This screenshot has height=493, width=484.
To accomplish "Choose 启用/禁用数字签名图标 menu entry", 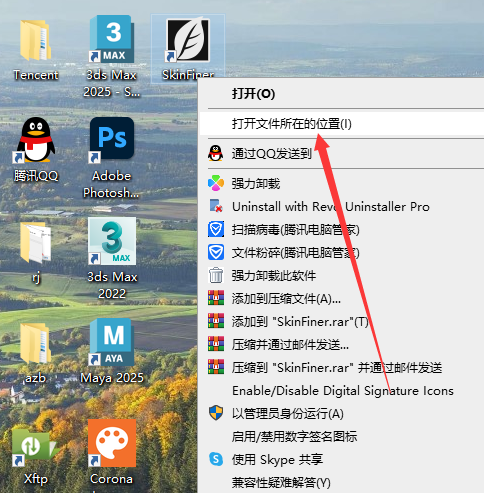I will [342, 437].
